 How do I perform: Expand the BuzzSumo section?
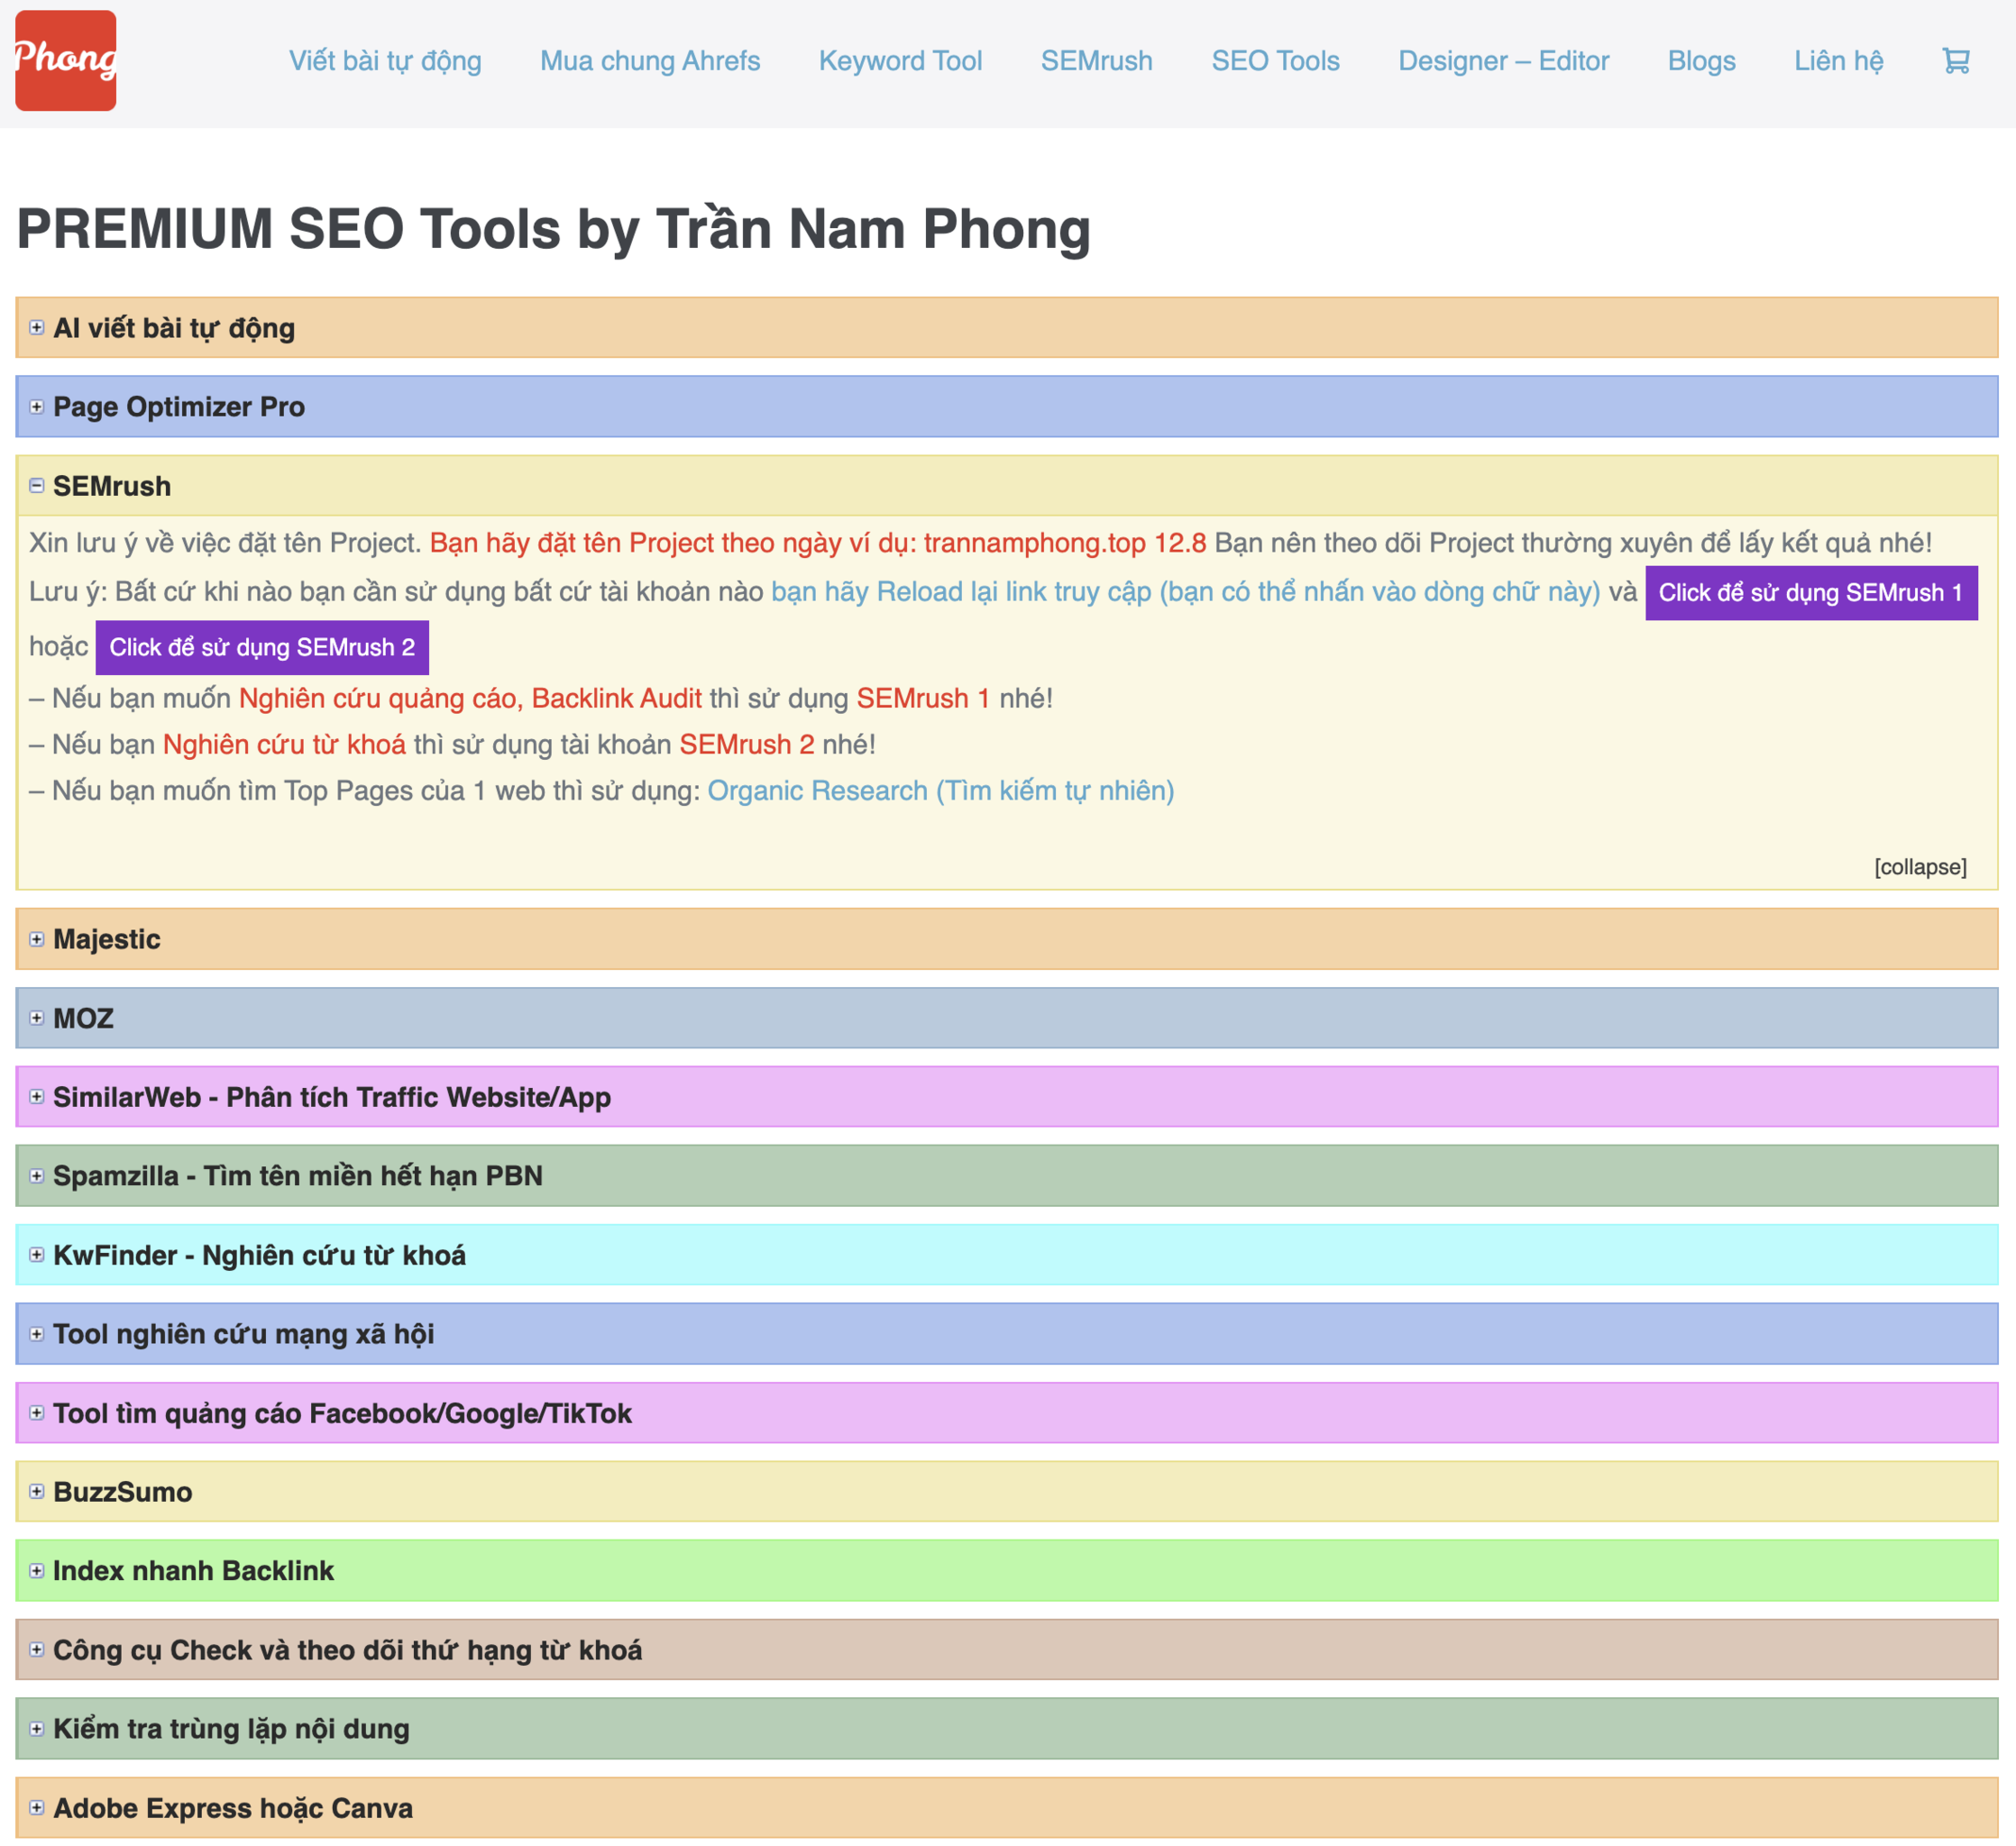(x=1007, y=1492)
